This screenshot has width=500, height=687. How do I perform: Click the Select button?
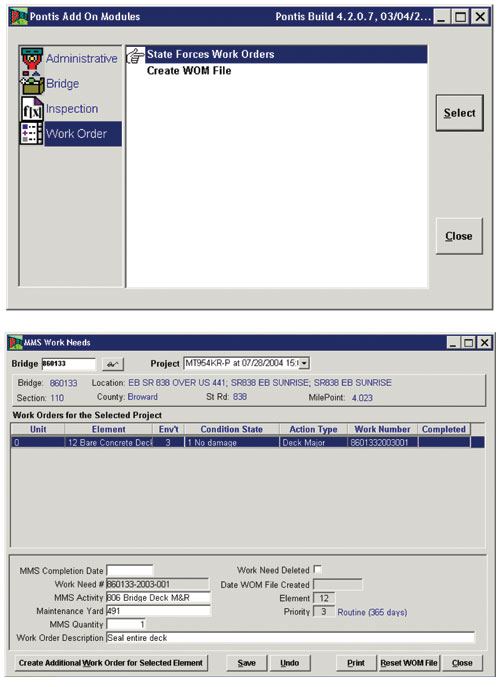459,113
